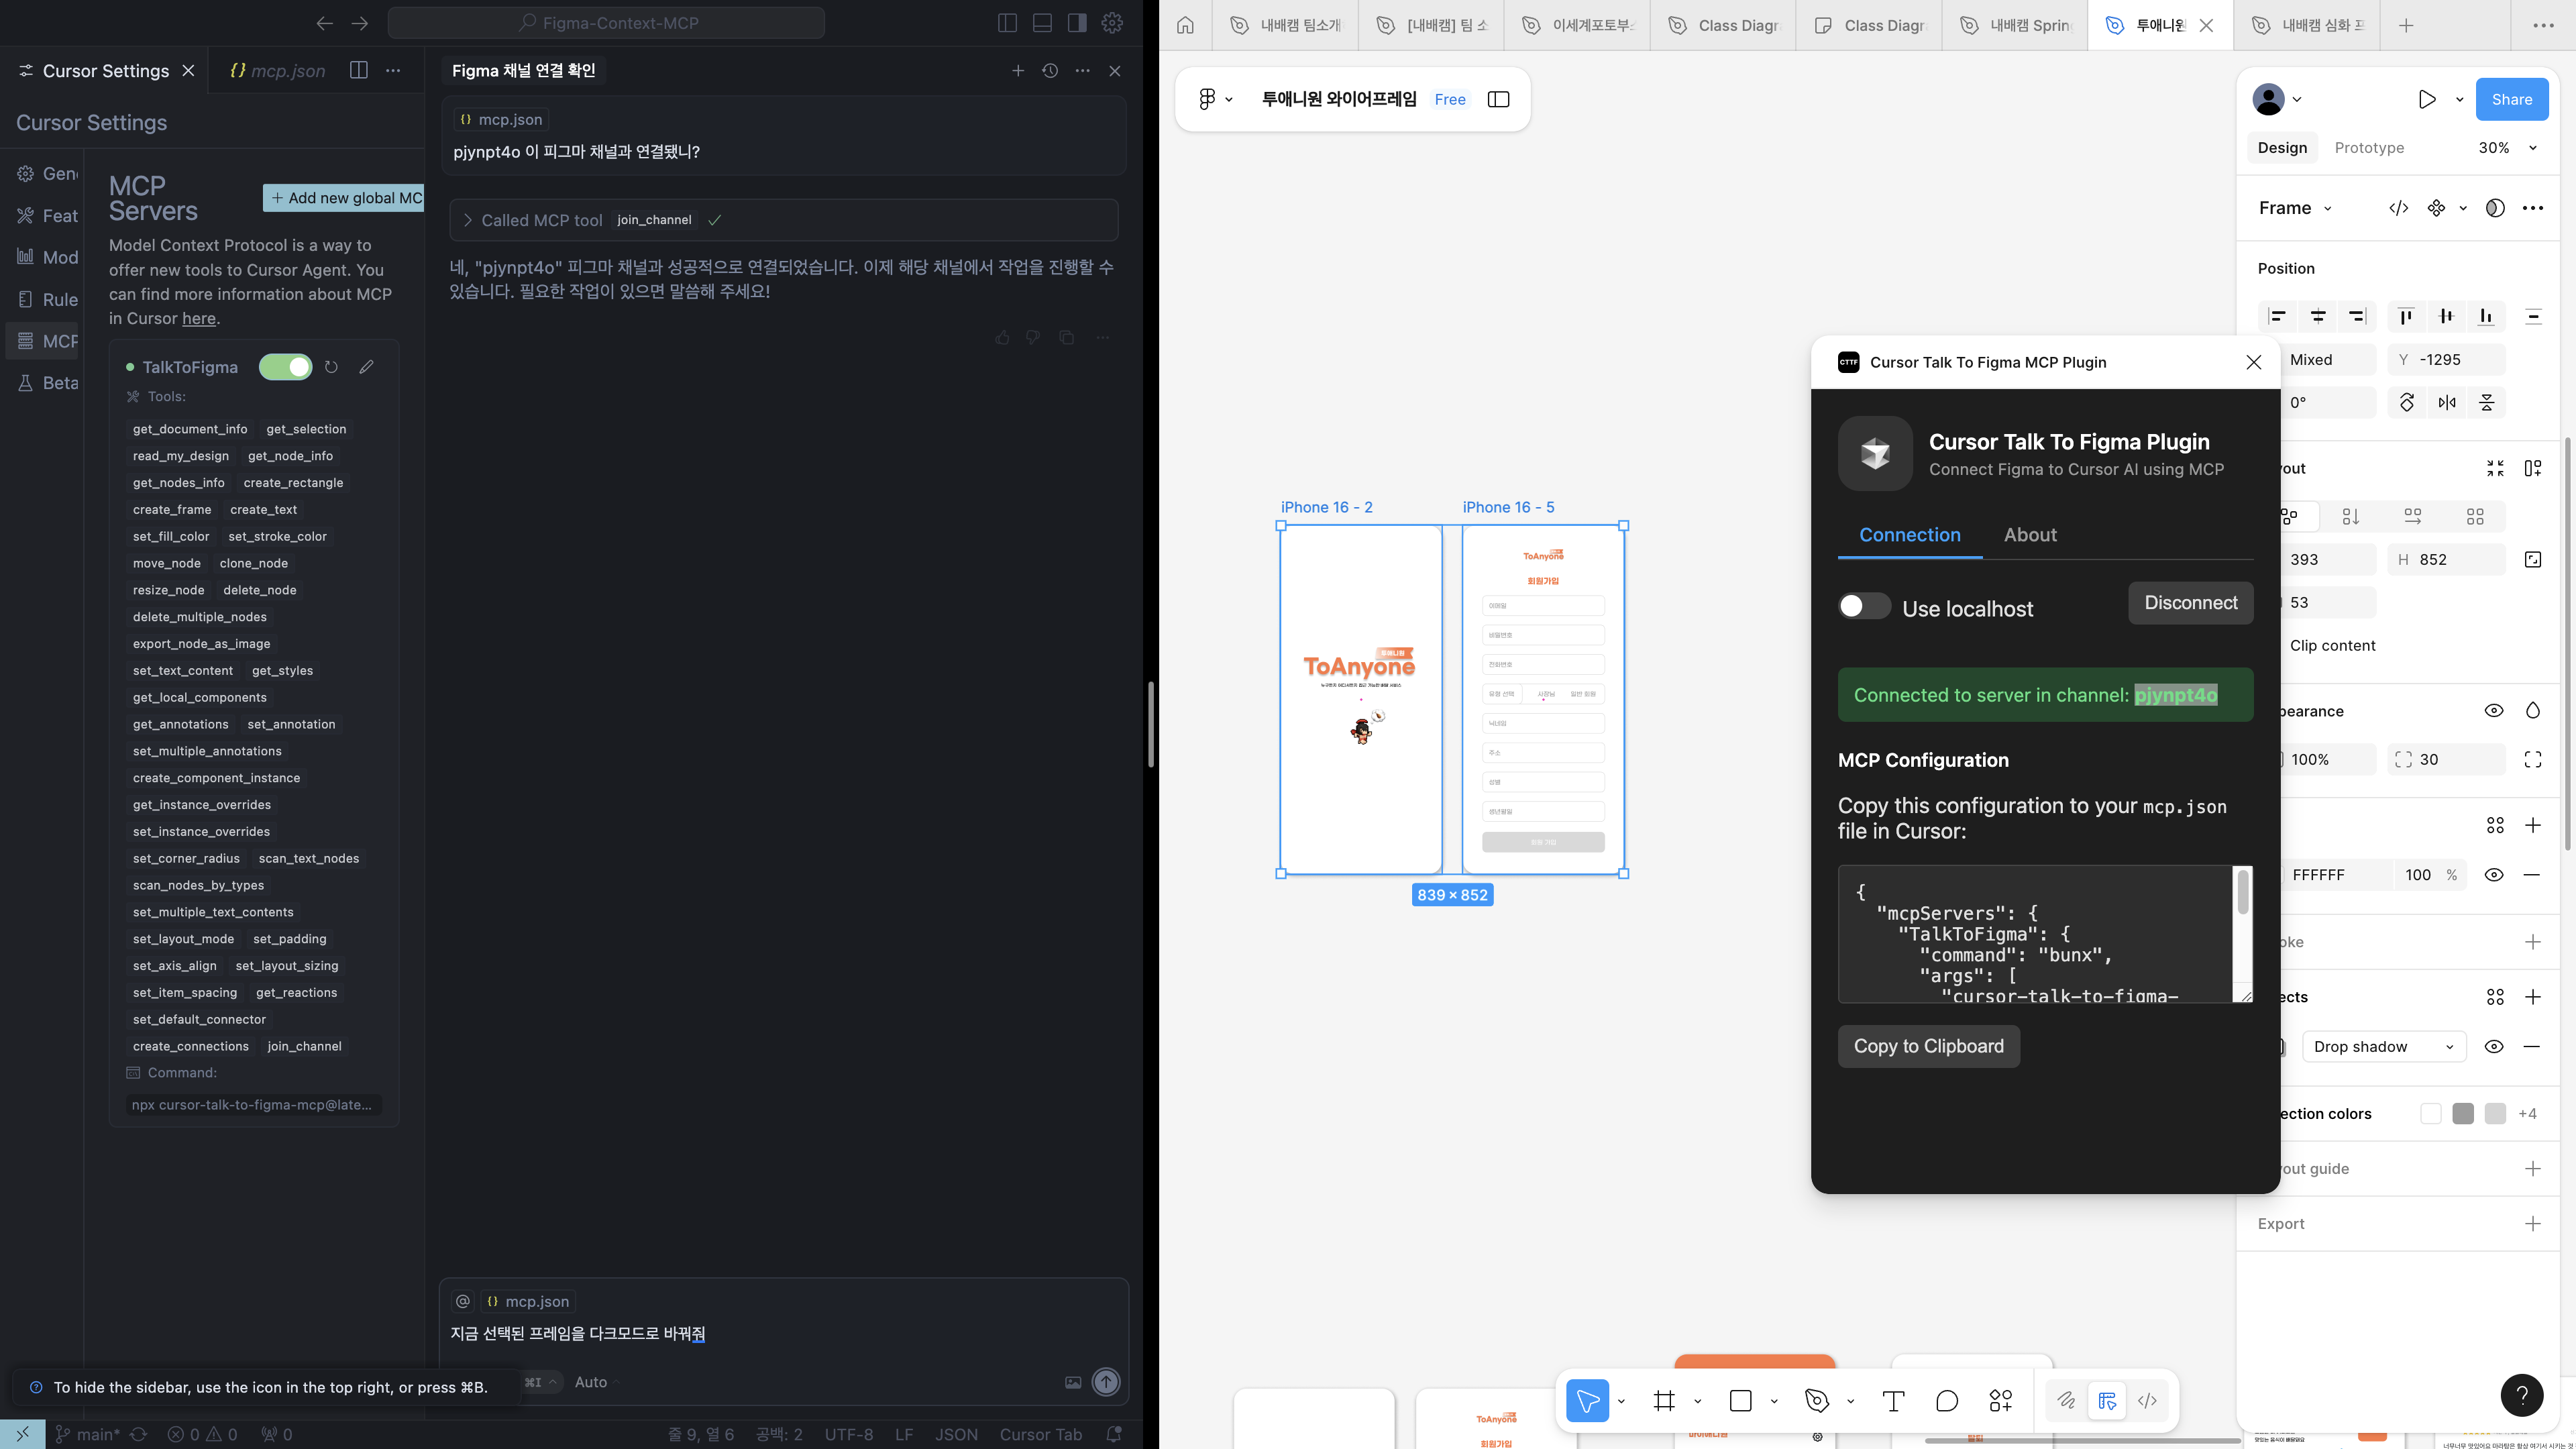Edit the TalkToFigma server with pencil icon
Image resolution: width=2576 pixels, height=1449 pixels.
(366, 367)
